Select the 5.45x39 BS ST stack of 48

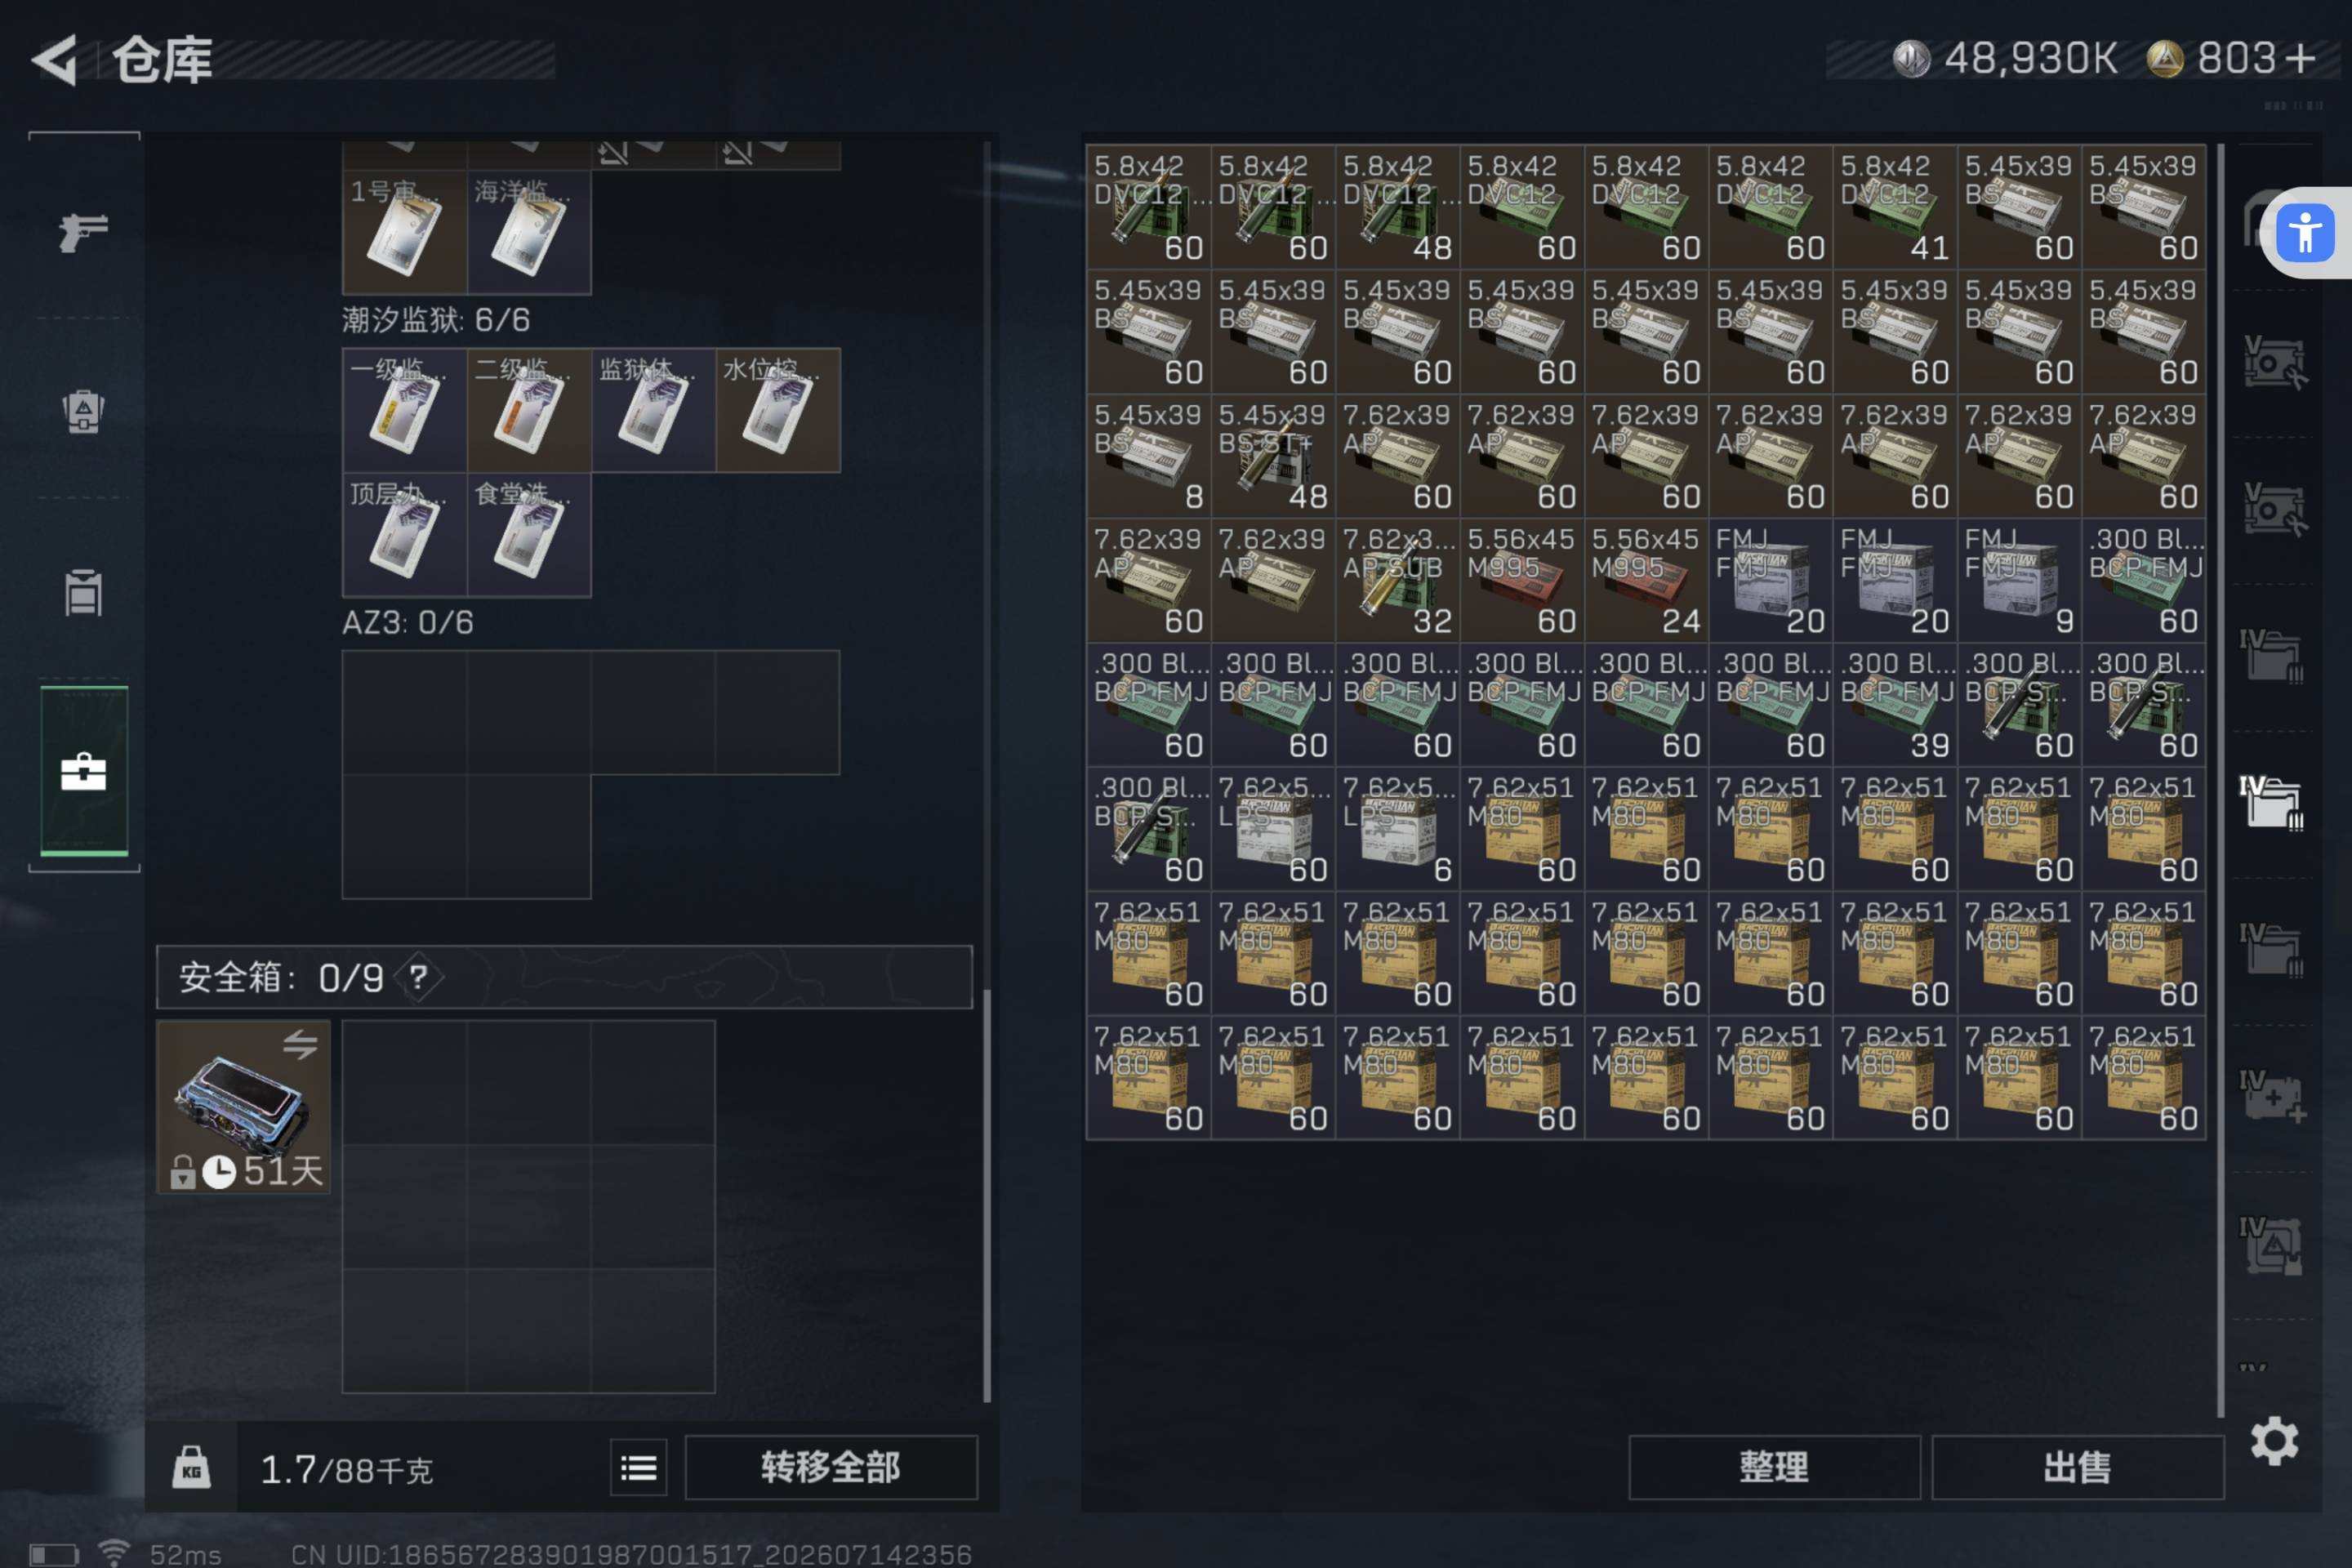(1273, 456)
